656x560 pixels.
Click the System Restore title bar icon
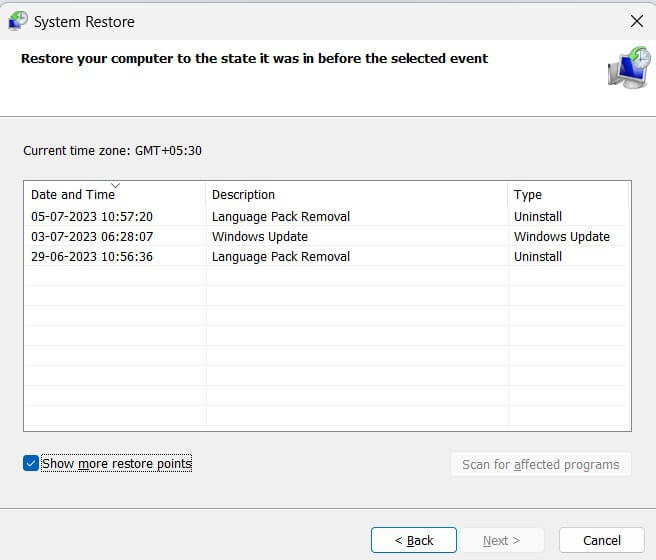(18, 21)
